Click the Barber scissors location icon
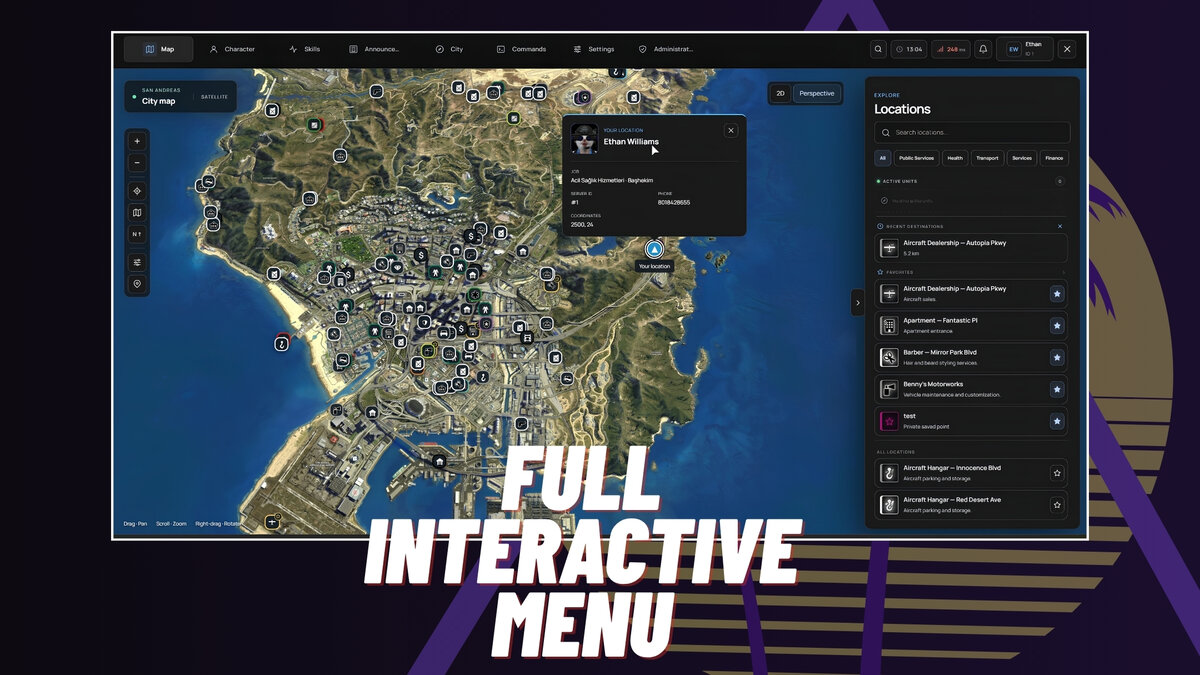 click(888, 357)
